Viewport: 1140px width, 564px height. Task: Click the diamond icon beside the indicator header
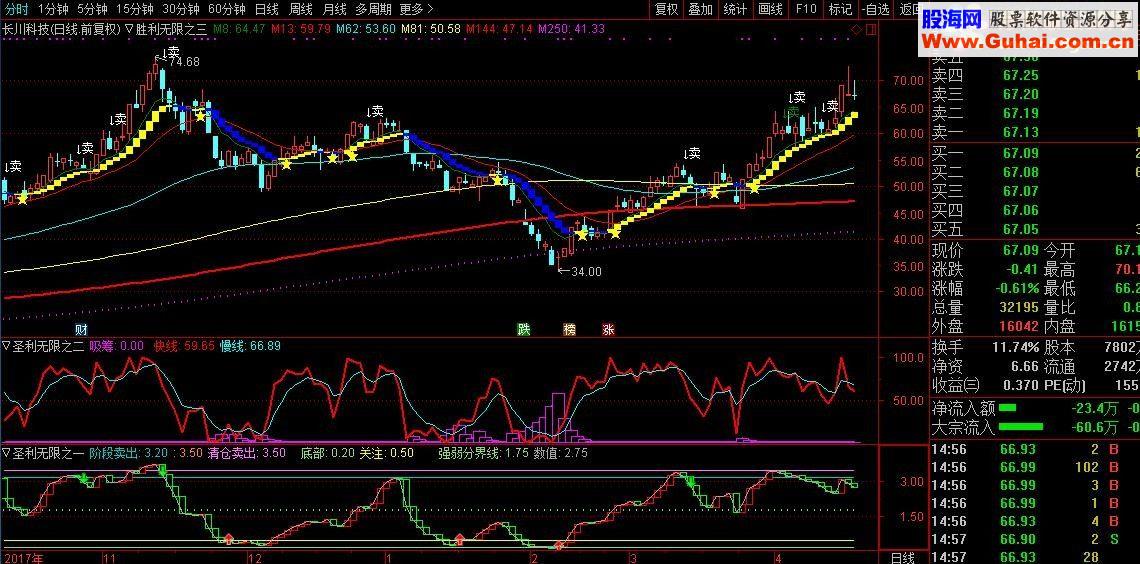(x=857, y=29)
